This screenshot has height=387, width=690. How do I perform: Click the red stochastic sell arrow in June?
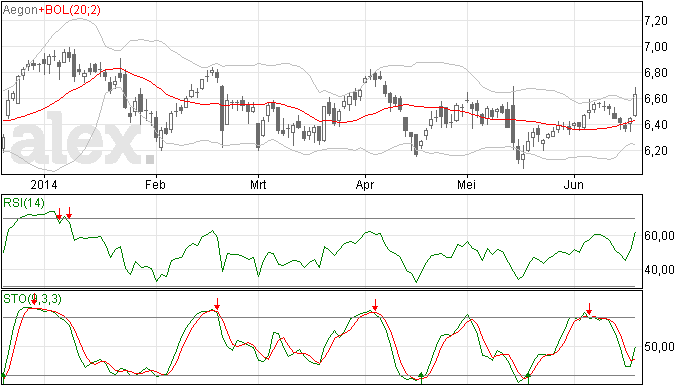[589, 309]
